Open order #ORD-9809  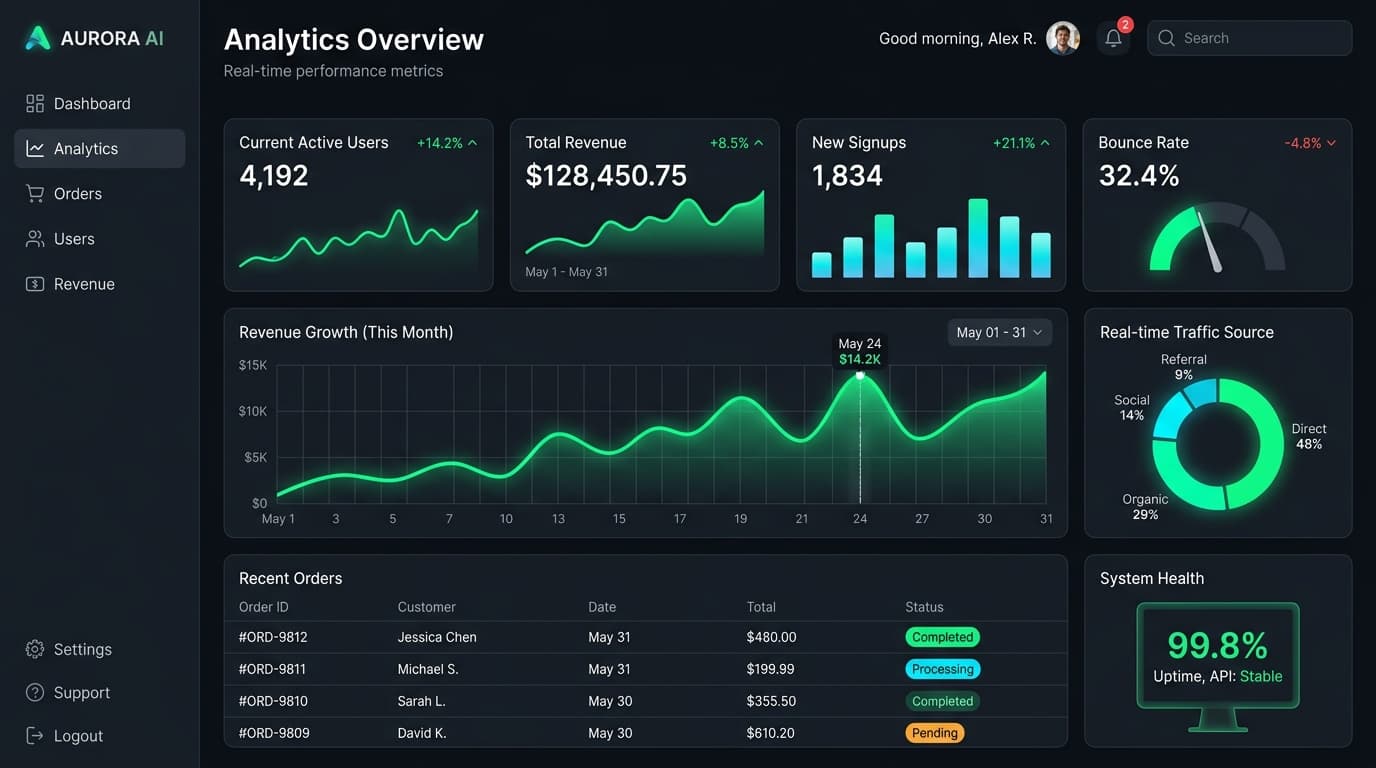(x=274, y=733)
